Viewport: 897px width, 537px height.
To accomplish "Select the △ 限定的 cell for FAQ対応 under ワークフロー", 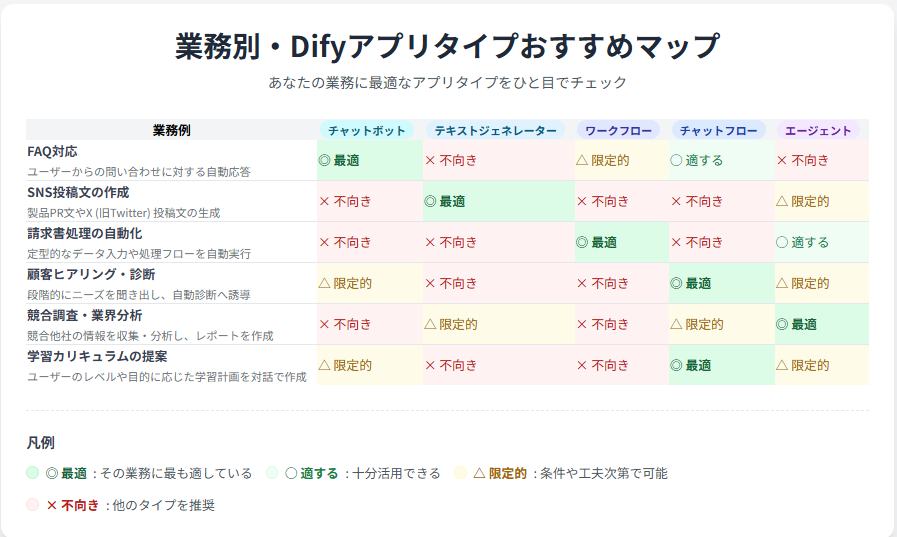I will tap(621, 160).
